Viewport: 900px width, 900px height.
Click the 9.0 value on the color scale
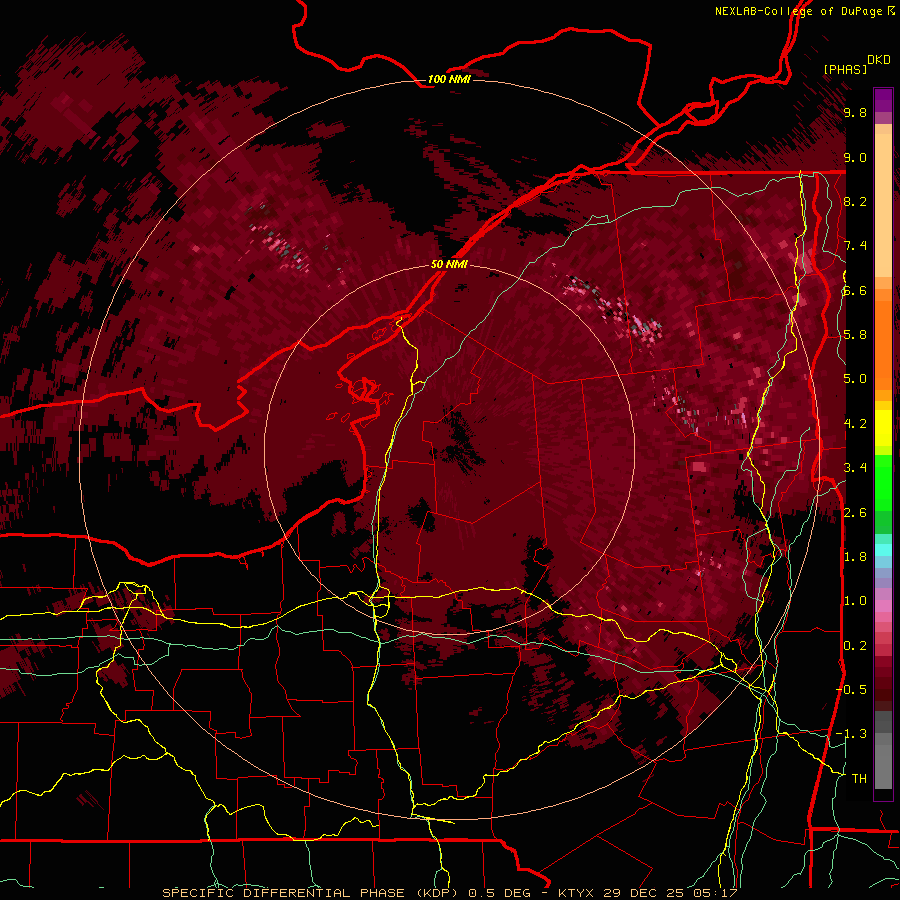coord(855,158)
